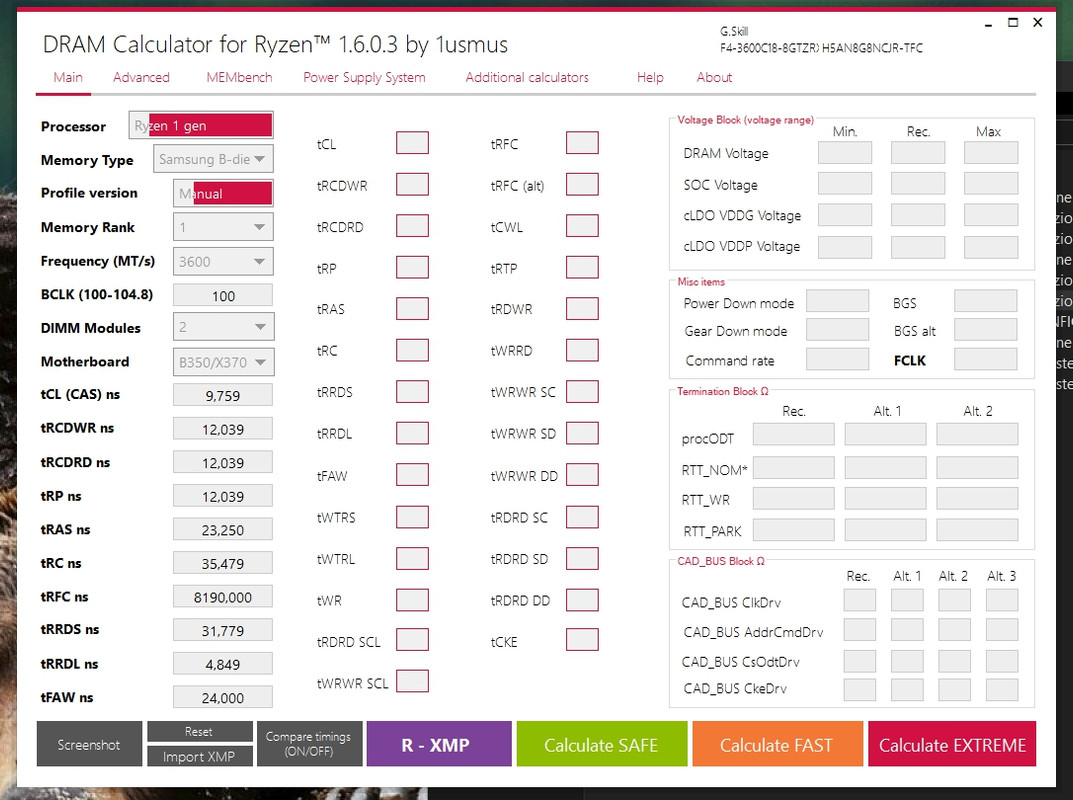The width and height of the screenshot is (1073, 800).
Task: Open the Profile version dropdown showing Manual
Action: coord(223,193)
